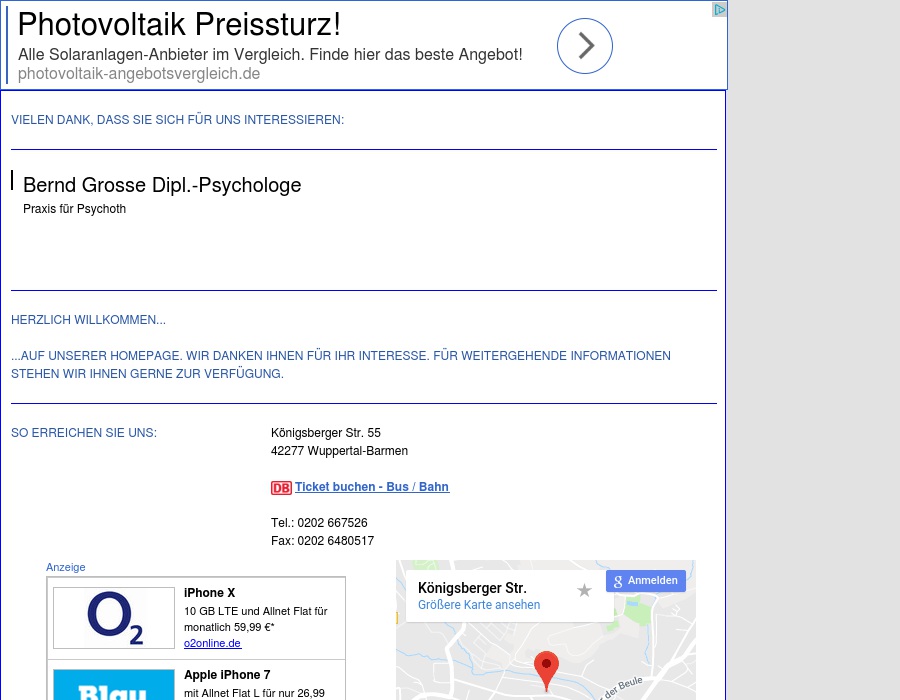This screenshot has width=900, height=700.
Task: Click the photovoltaik-angebotsvergleich.de ad URL
Action: pos(139,73)
